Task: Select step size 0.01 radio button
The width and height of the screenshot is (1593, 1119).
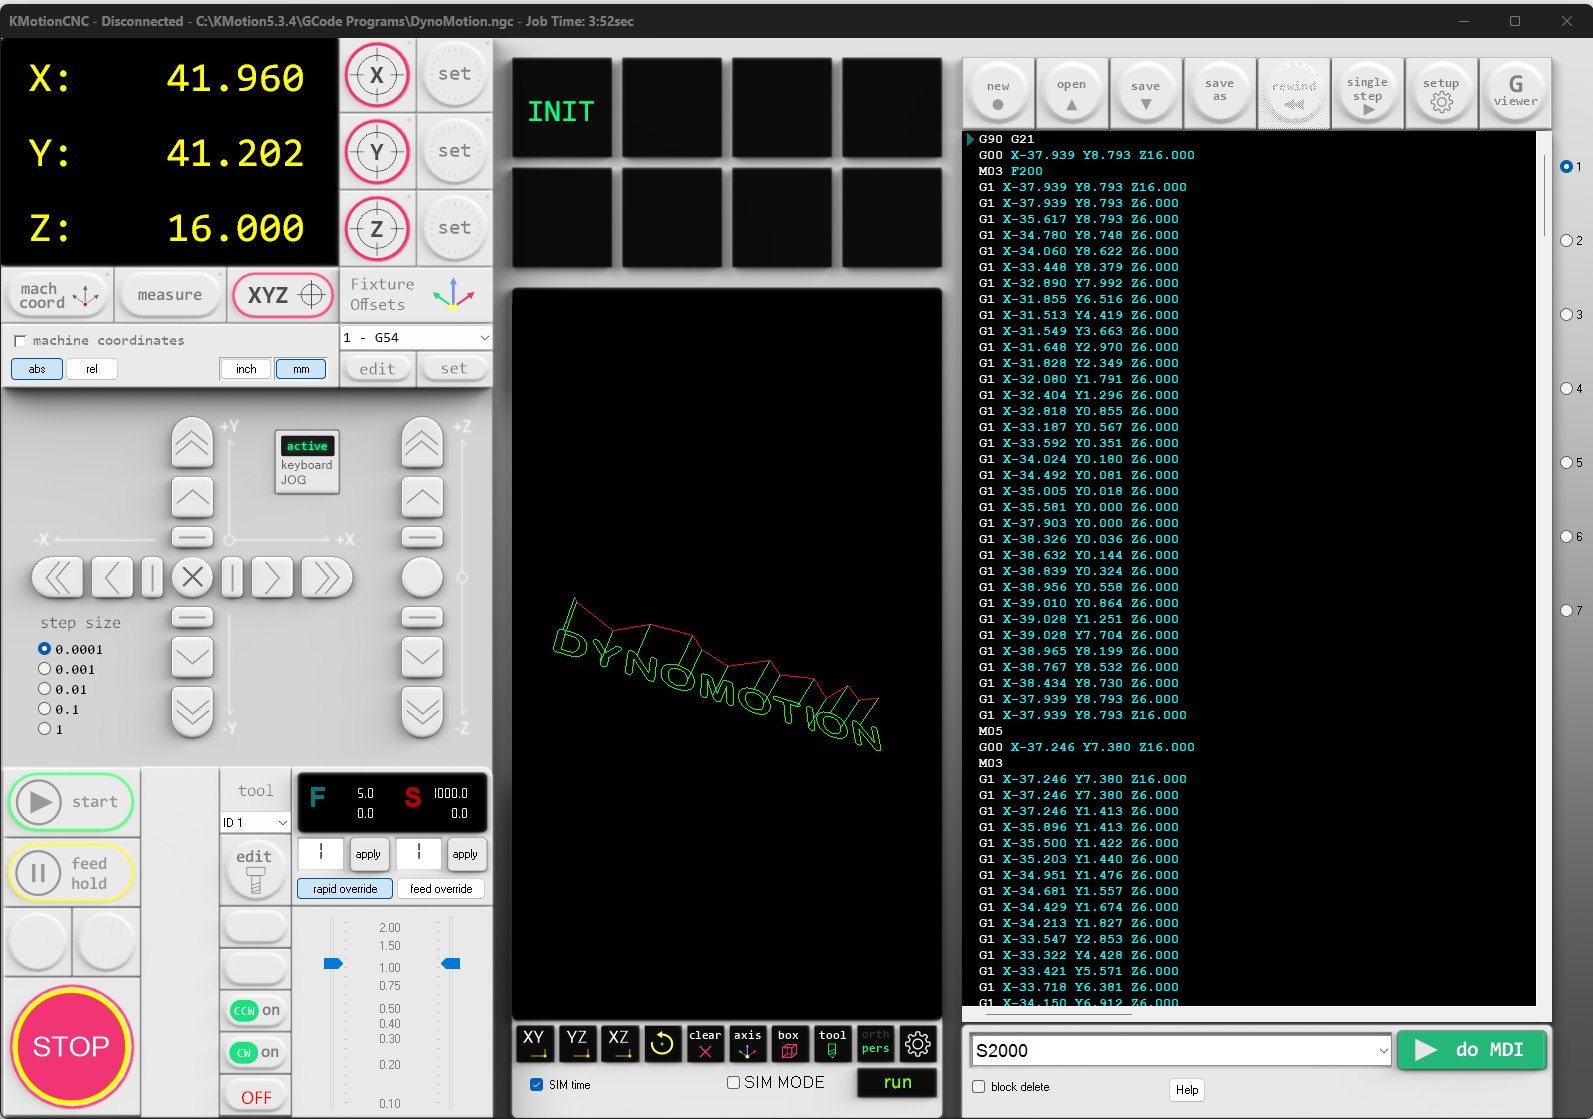Action: coord(44,689)
